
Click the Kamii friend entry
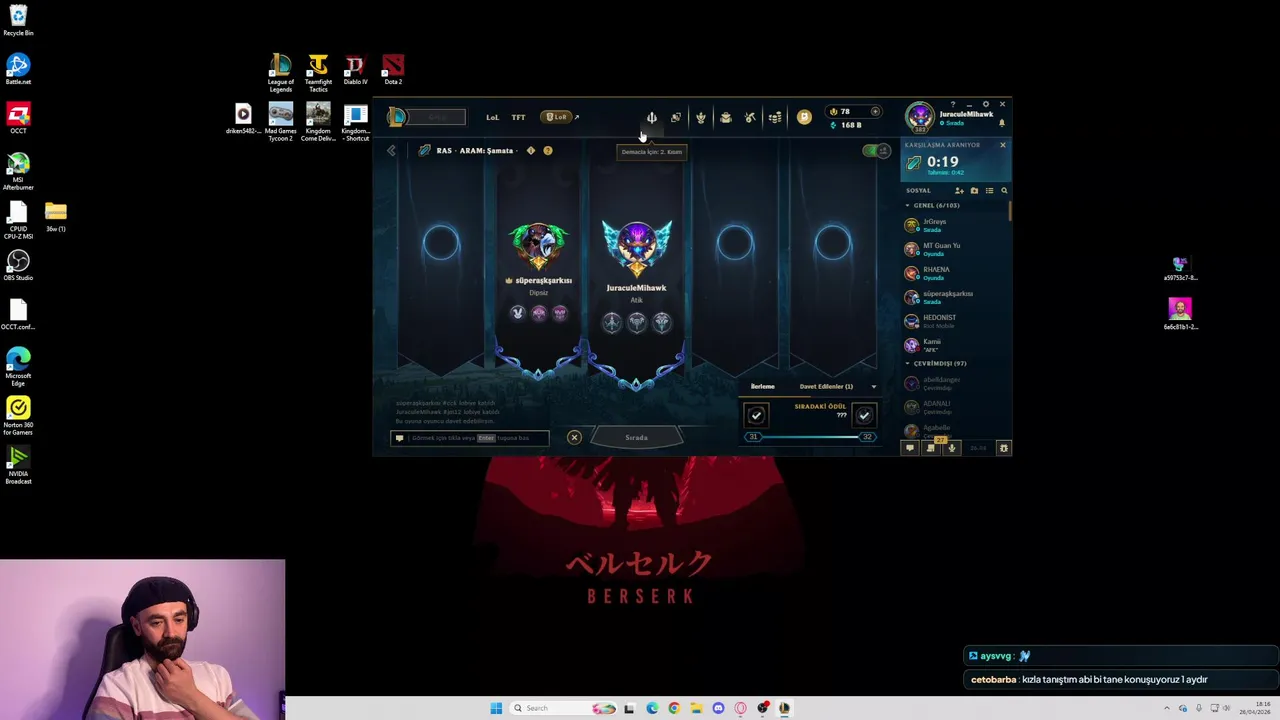click(955, 345)
